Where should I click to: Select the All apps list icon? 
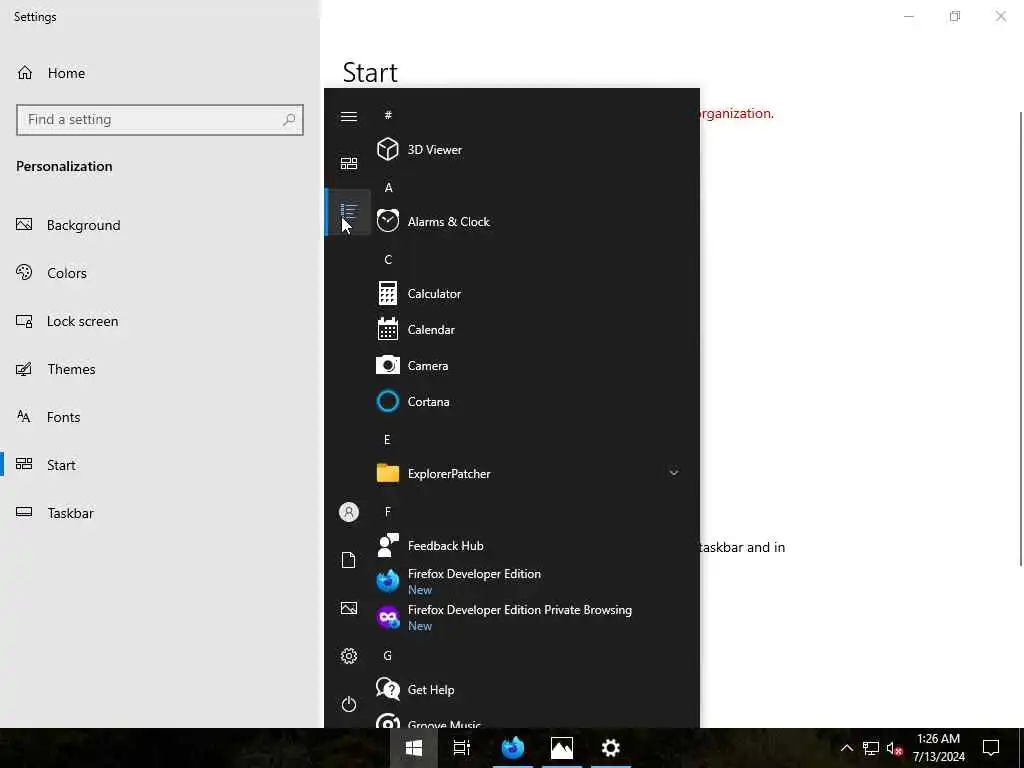pos(349,212)
